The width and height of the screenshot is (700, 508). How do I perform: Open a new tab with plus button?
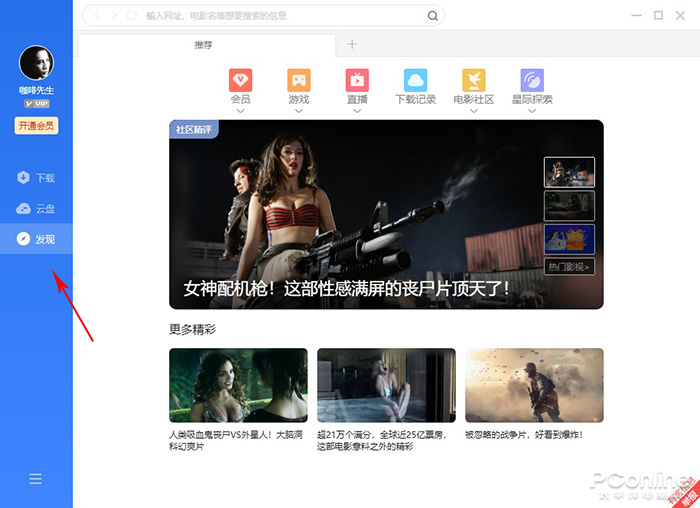[x=352, y=44]
